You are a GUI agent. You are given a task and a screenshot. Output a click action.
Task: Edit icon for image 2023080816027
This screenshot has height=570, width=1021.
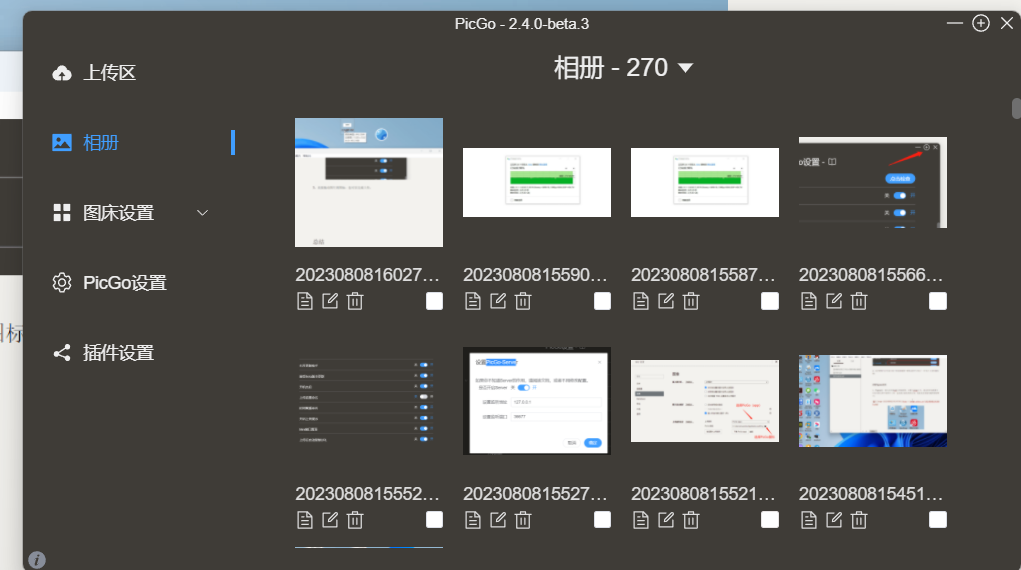click(x=330, y=301)
